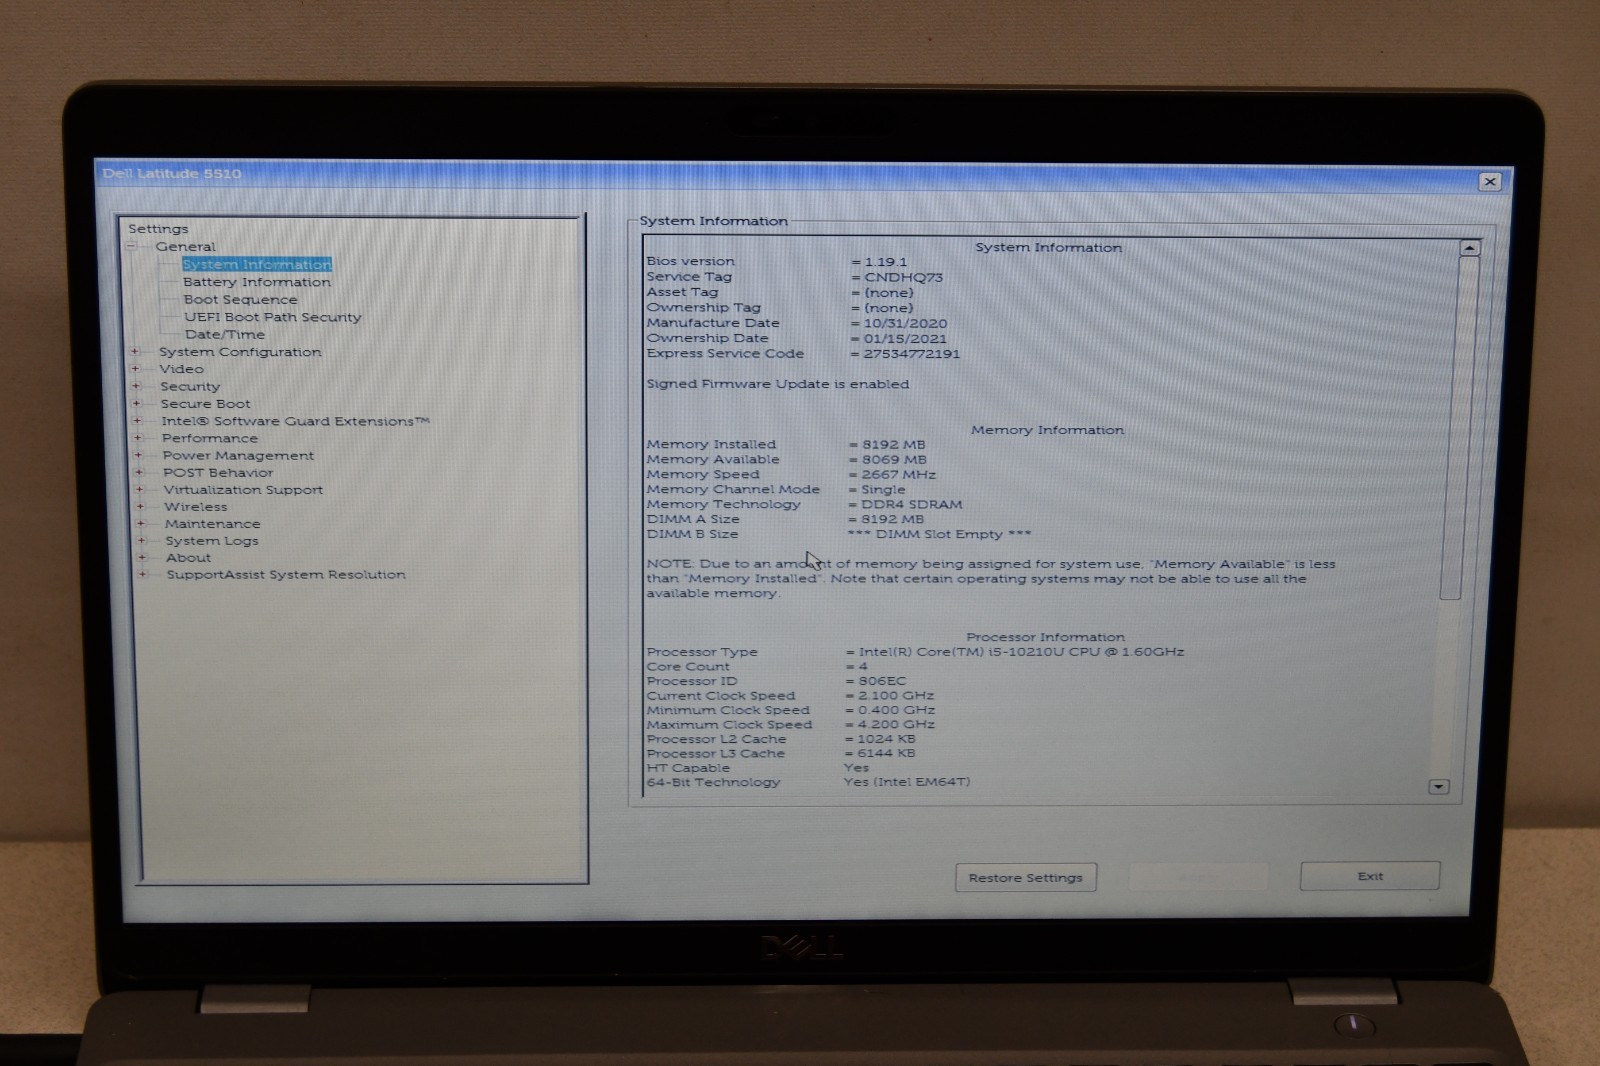The width and height of the screenshot is (1600, 1066).
Task: Open Battery Information page
Action: 257,282
